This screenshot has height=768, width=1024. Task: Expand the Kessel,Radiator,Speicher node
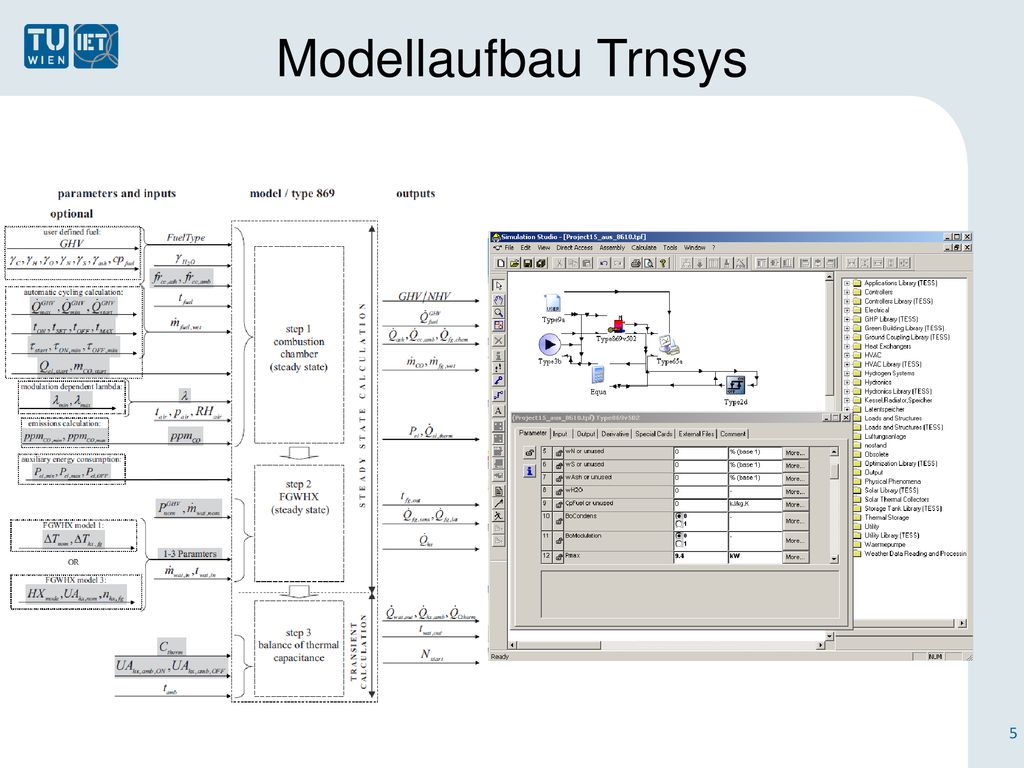click(847, 400)
